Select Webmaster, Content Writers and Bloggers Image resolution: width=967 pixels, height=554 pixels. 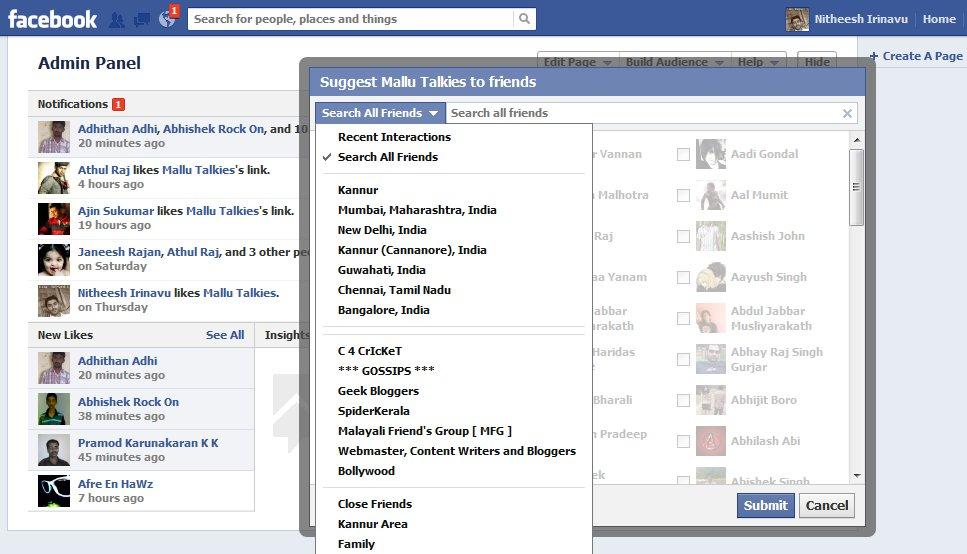click(x=456, y=451)
